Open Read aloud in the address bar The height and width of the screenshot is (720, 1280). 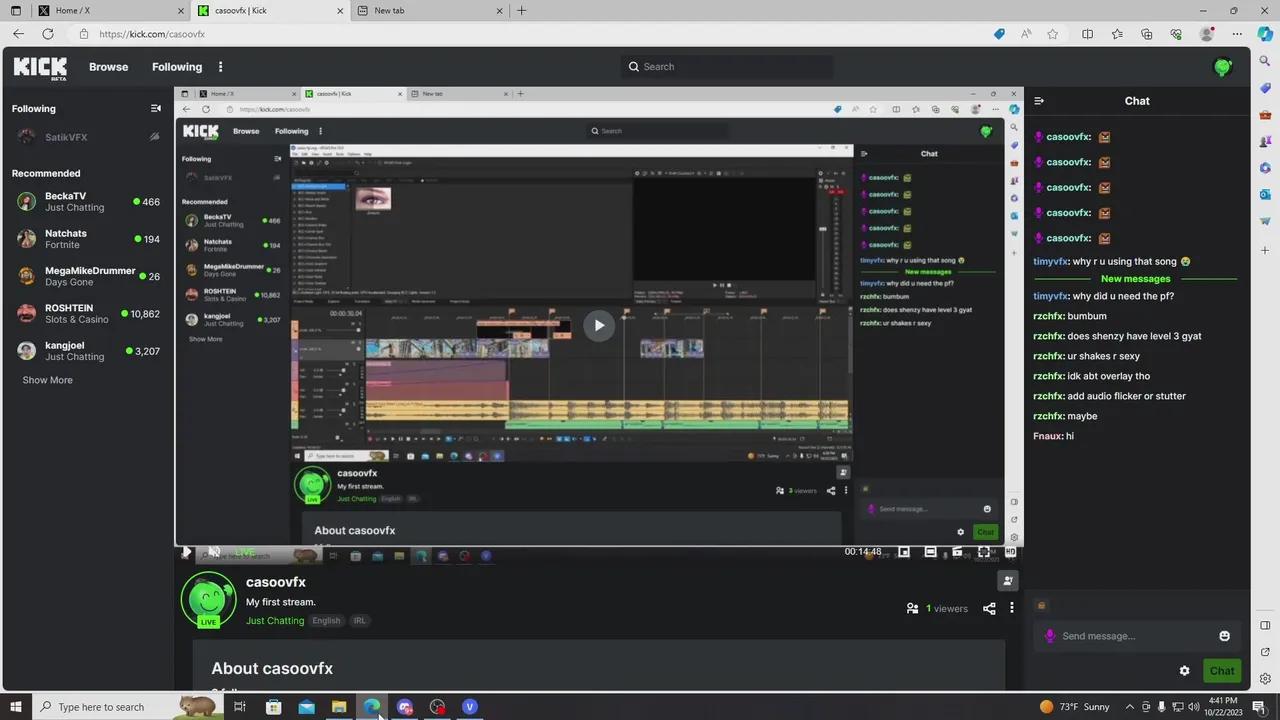click(x=1026, y=34)
